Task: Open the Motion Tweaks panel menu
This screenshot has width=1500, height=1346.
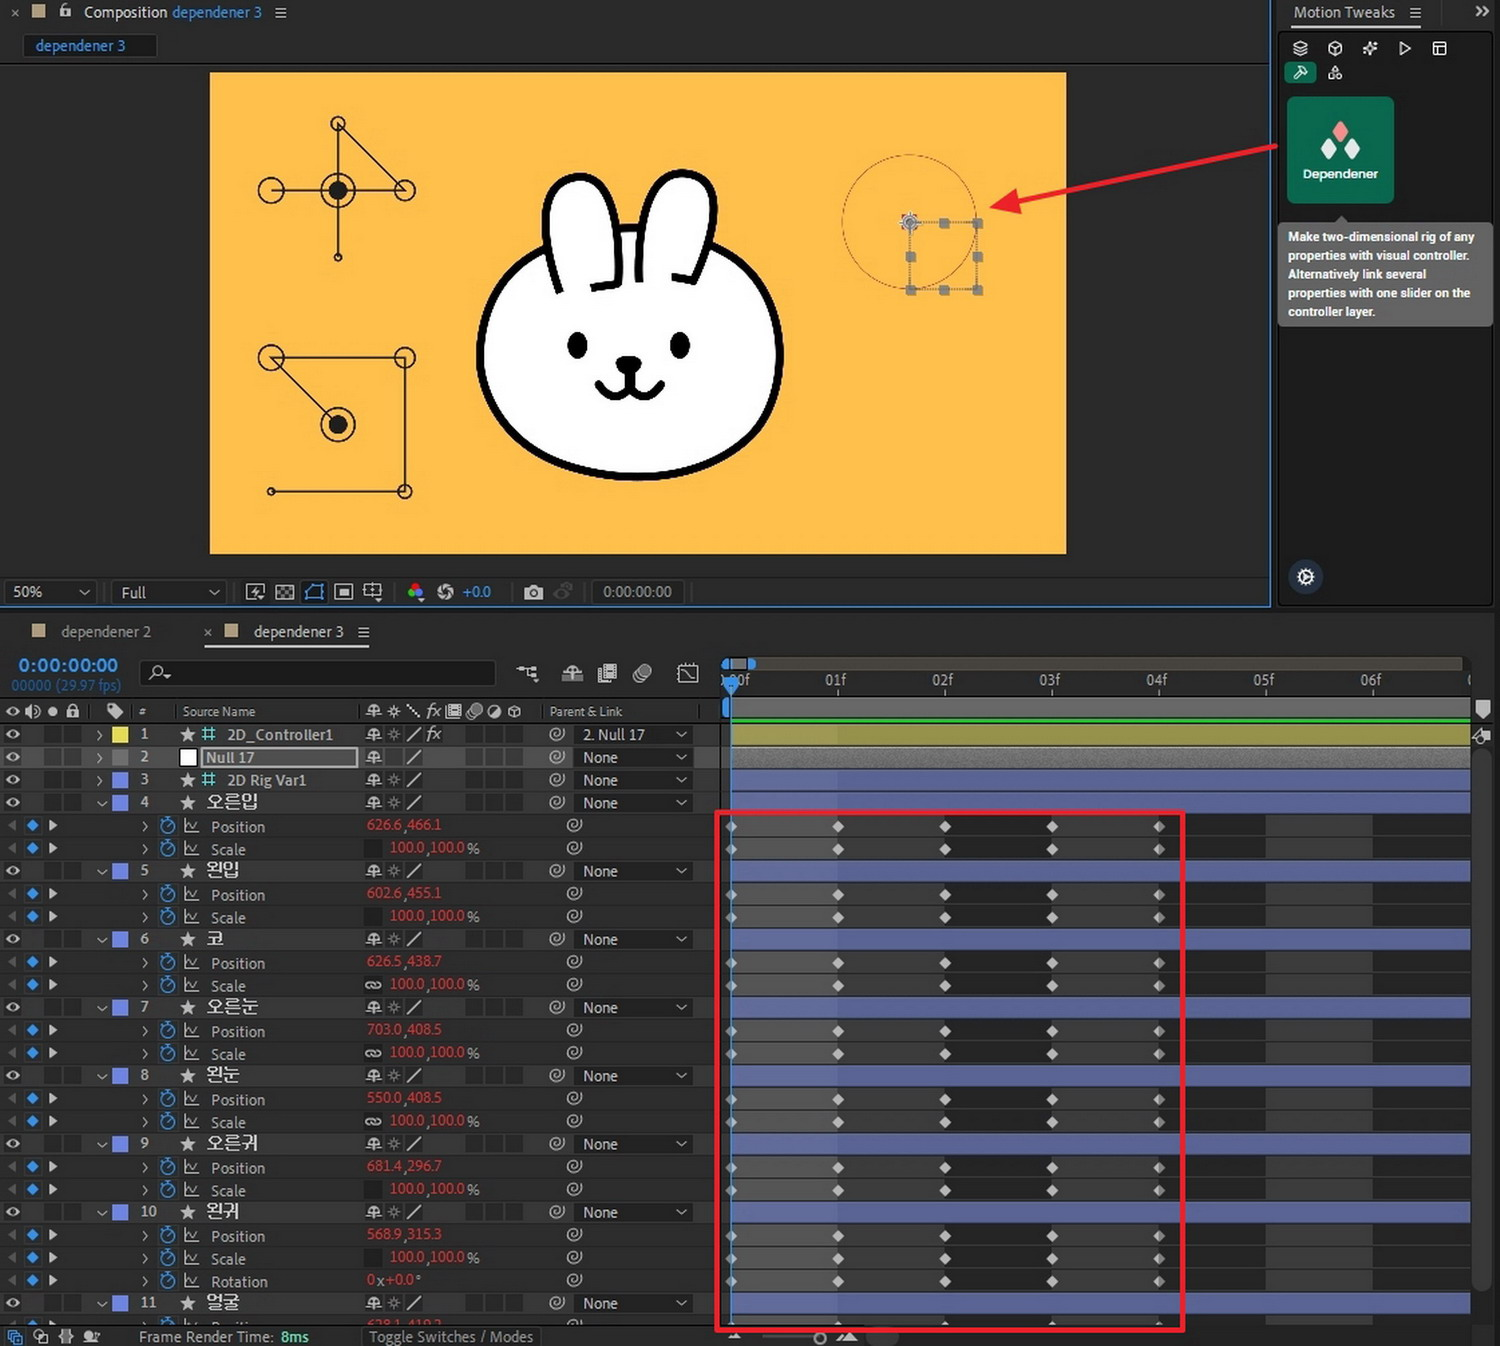Action: coord(1415,13)
